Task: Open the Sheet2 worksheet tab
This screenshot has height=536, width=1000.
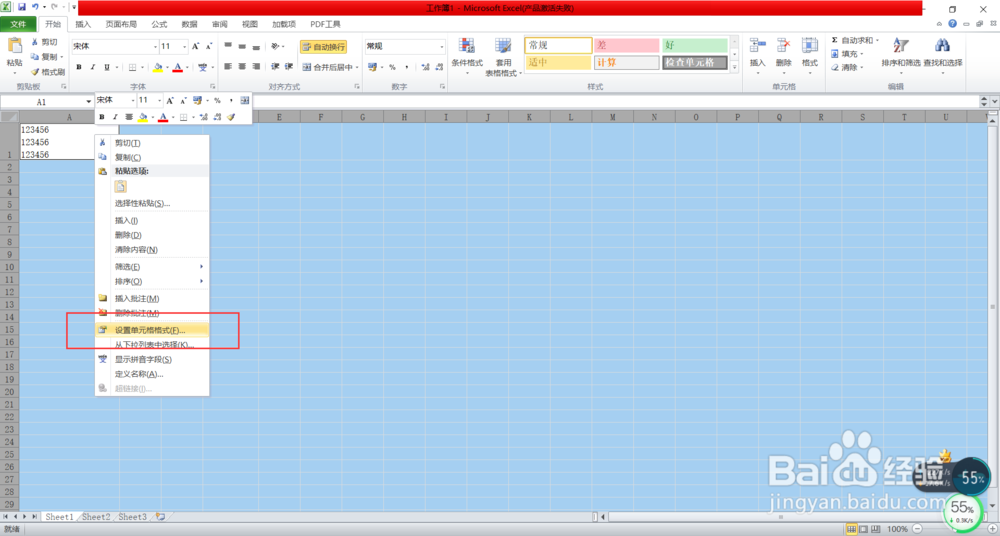Action: pos(96,517)
